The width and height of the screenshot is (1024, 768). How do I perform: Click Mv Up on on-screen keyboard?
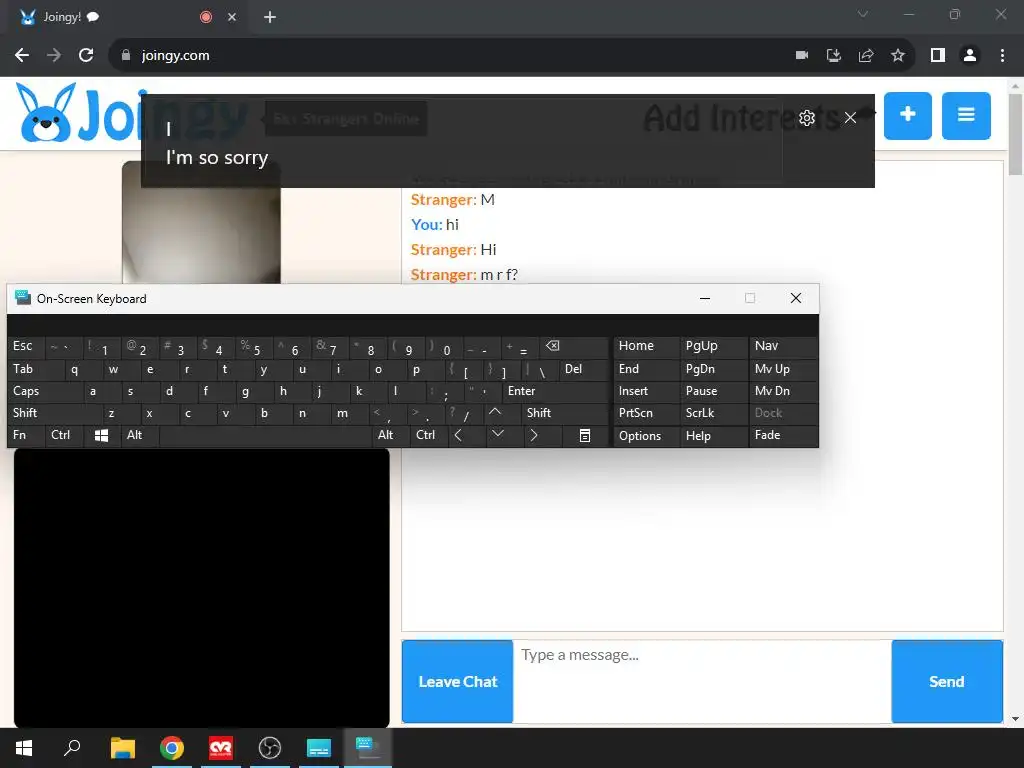click(x=783, y=369)
